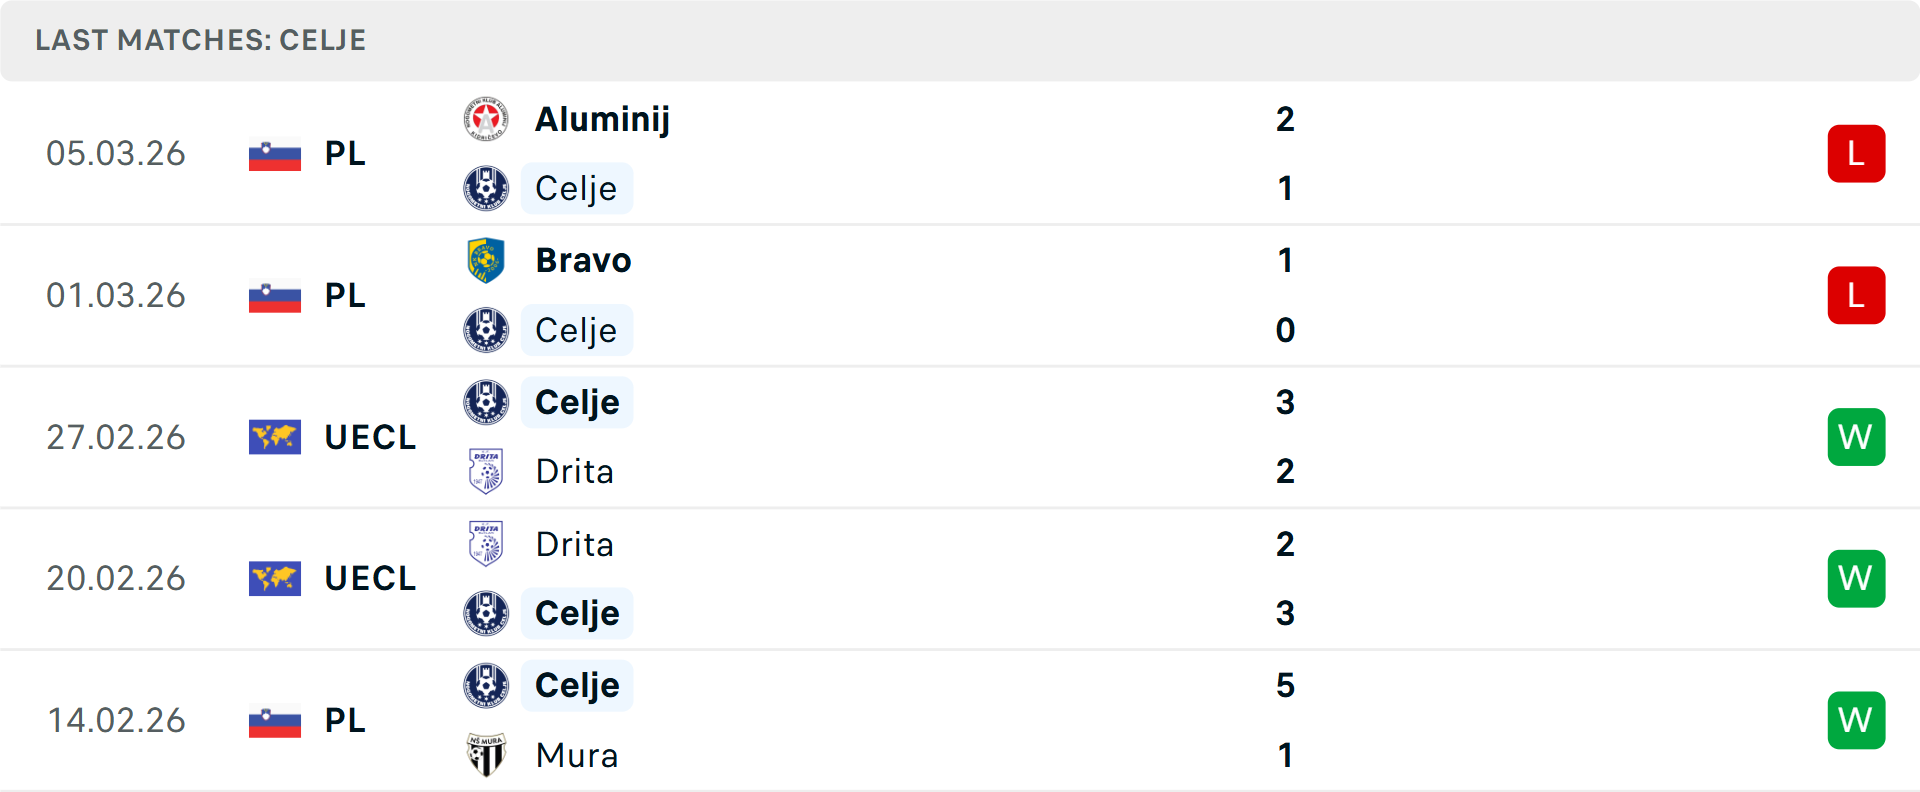Click the red L badge for Bravo match

(x=1856, y=296)
